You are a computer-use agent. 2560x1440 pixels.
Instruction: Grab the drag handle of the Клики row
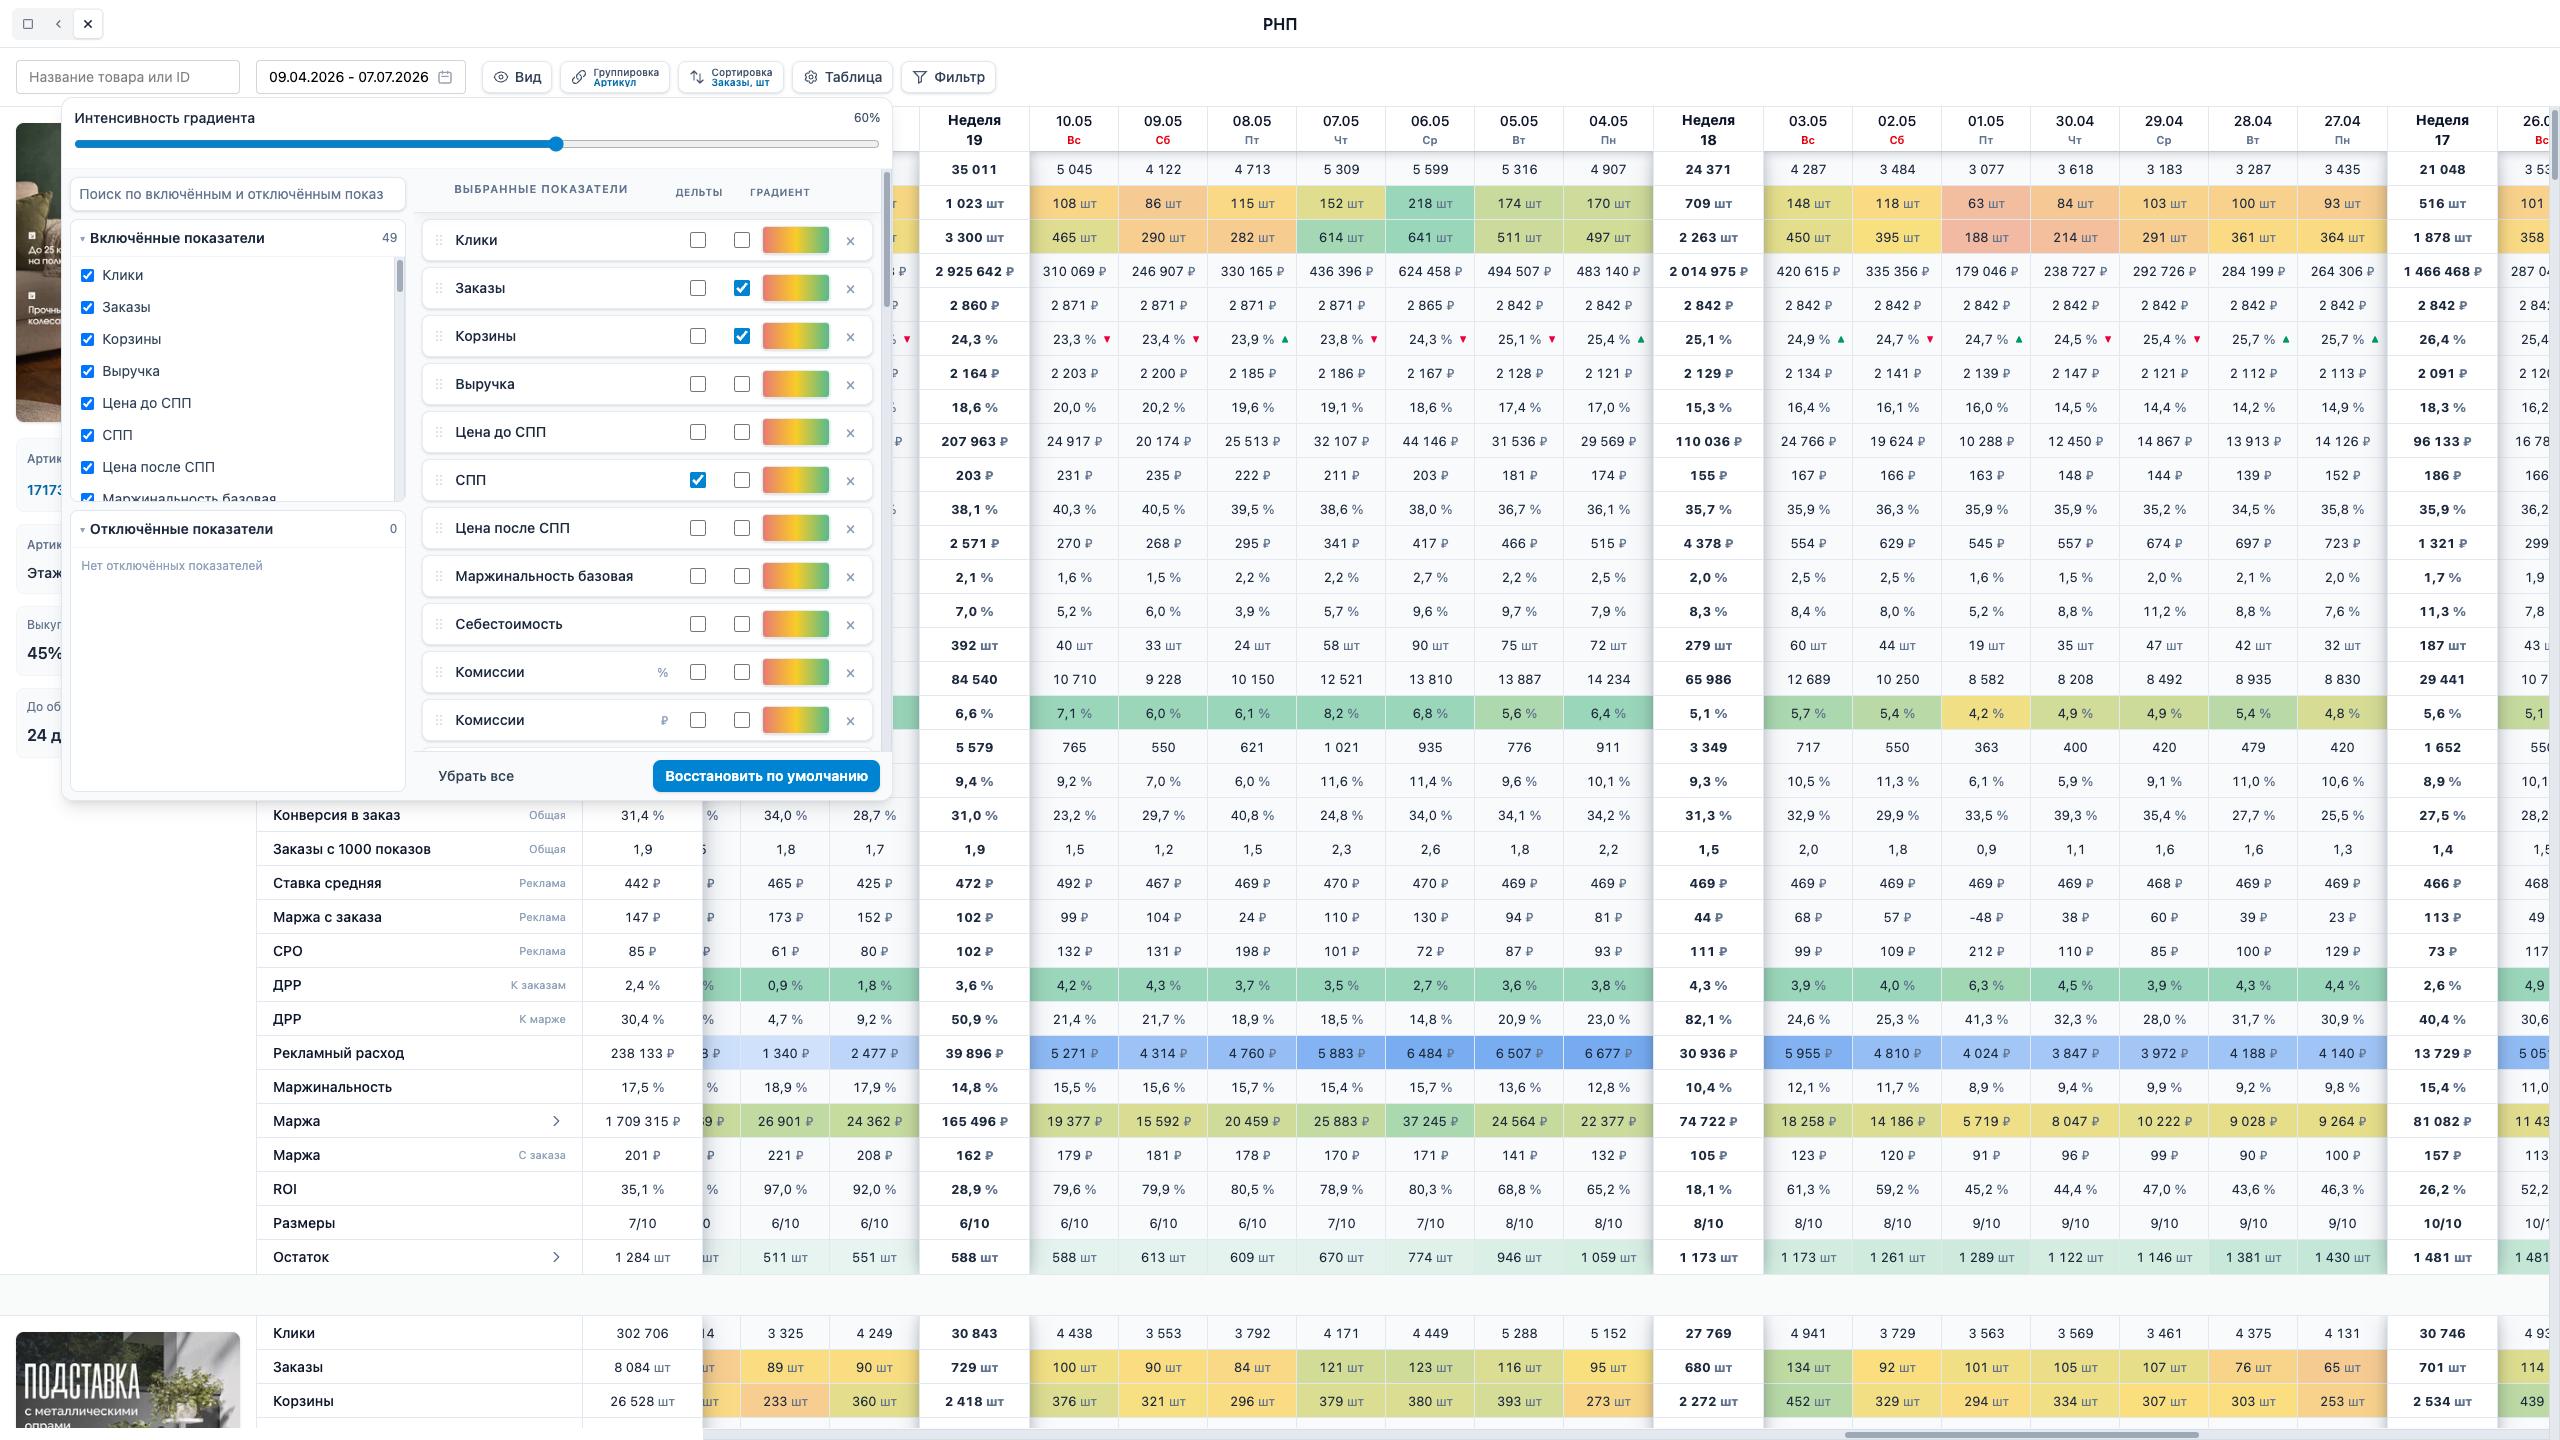pos(439,240)
